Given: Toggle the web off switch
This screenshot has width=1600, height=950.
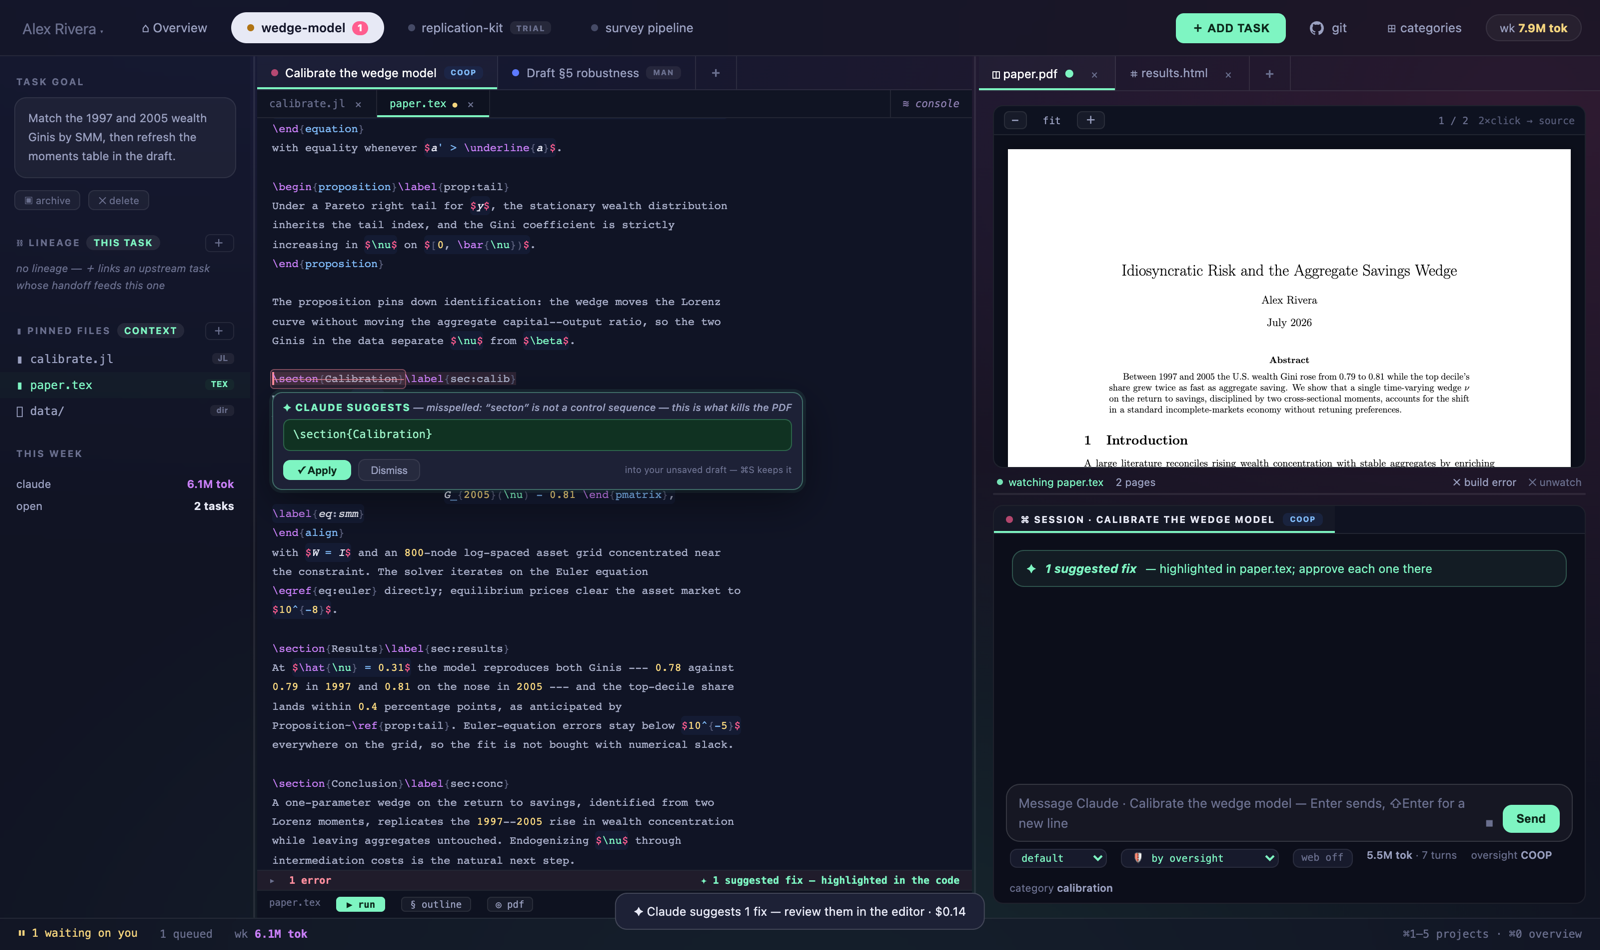Looking at the screenshot, I should coord(1323,858).
